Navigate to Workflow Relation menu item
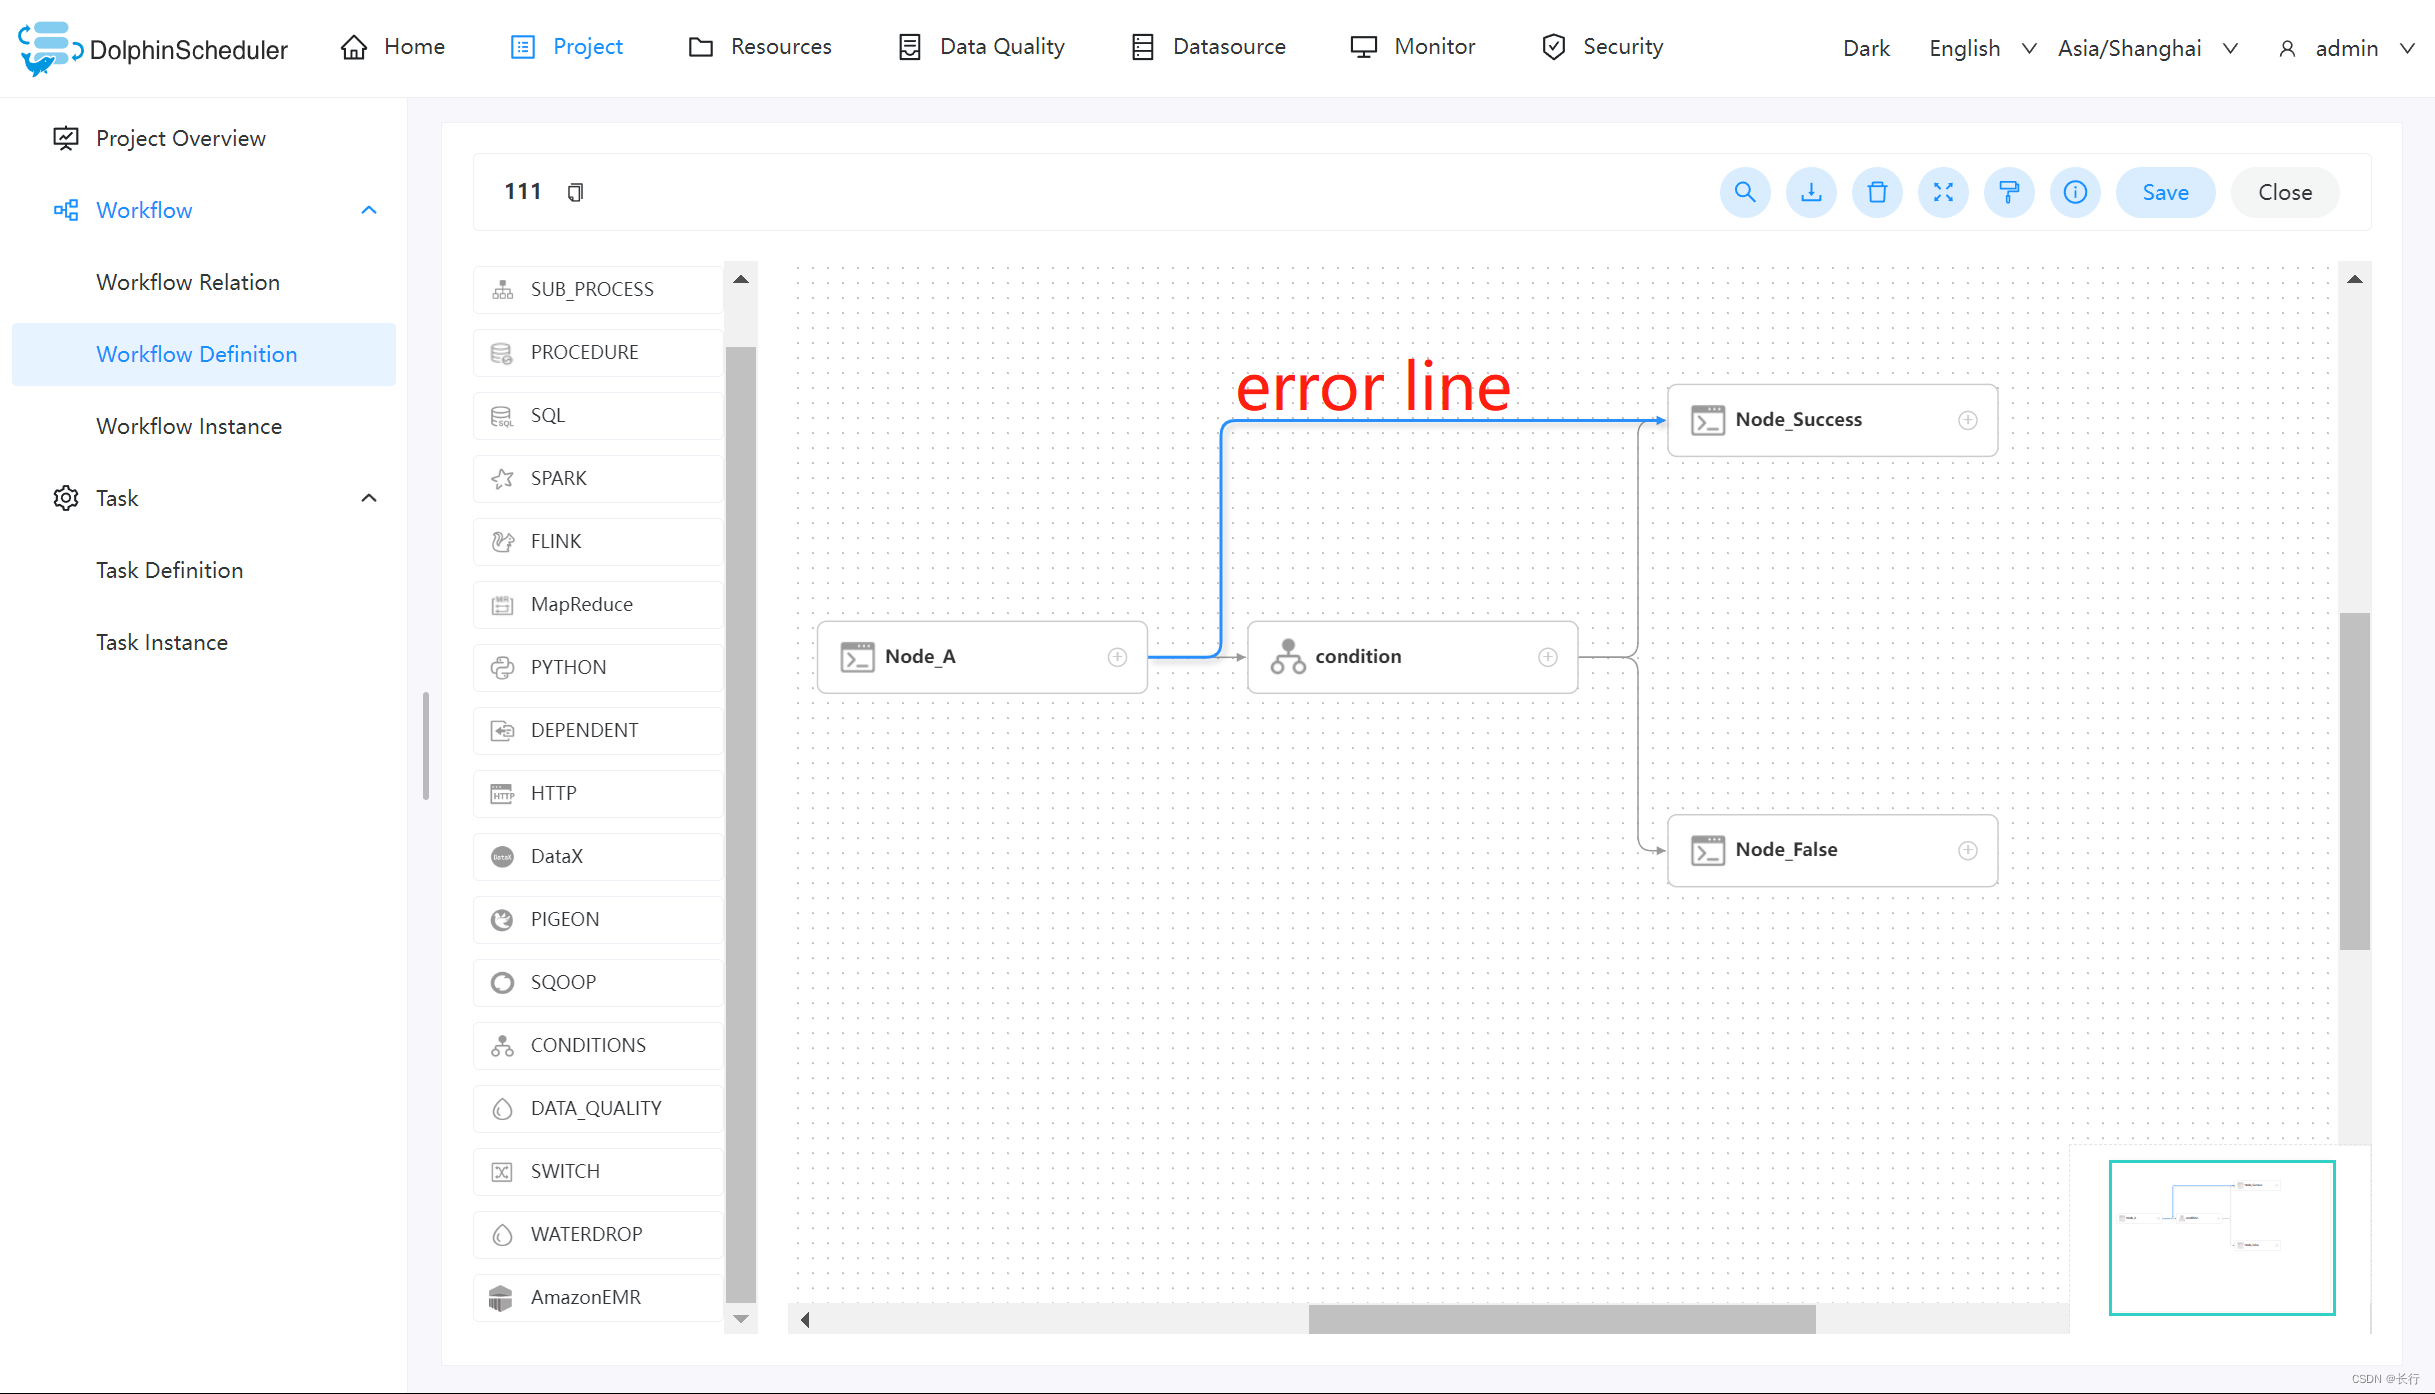This screenshot has width=2435, height=1394. [x=189, y=281]
